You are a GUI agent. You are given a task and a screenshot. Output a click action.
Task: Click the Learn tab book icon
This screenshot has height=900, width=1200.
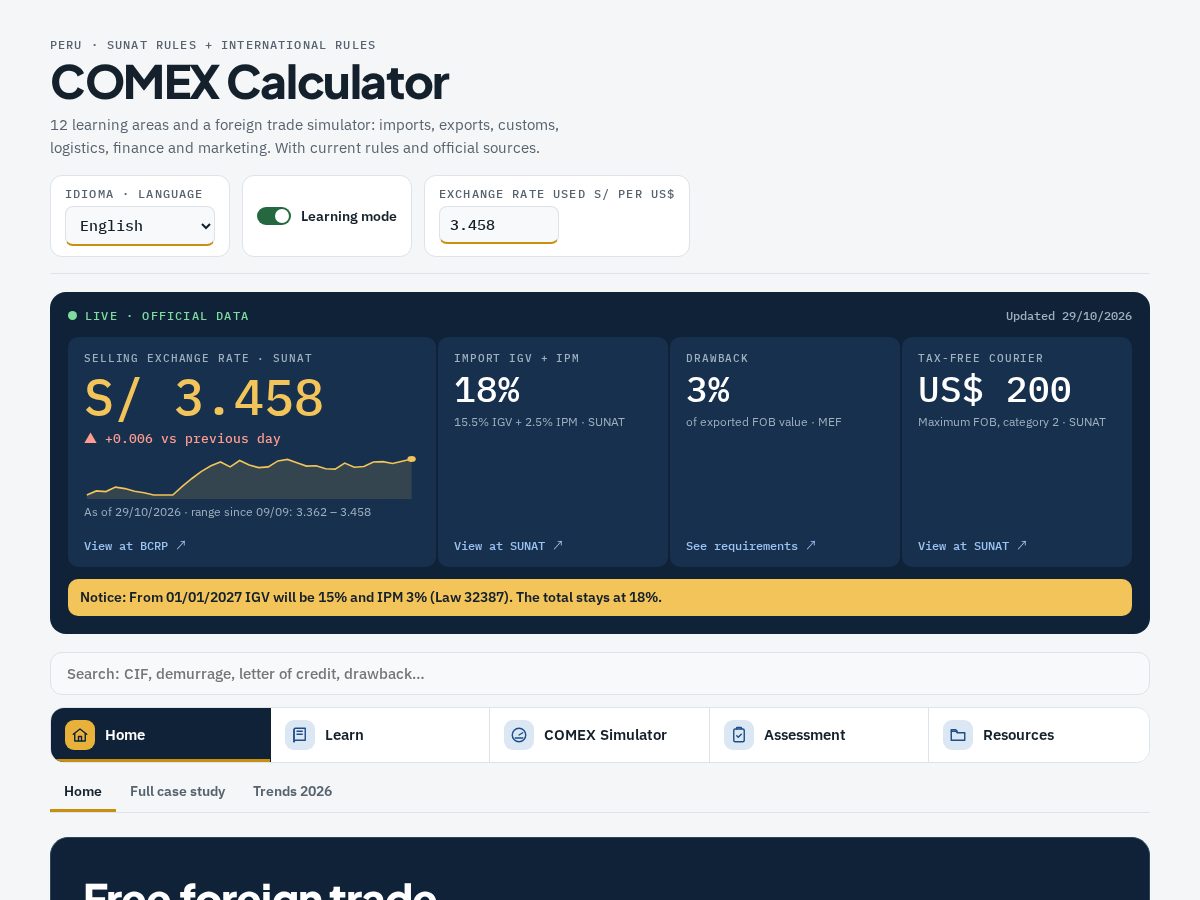coord(300,735)
